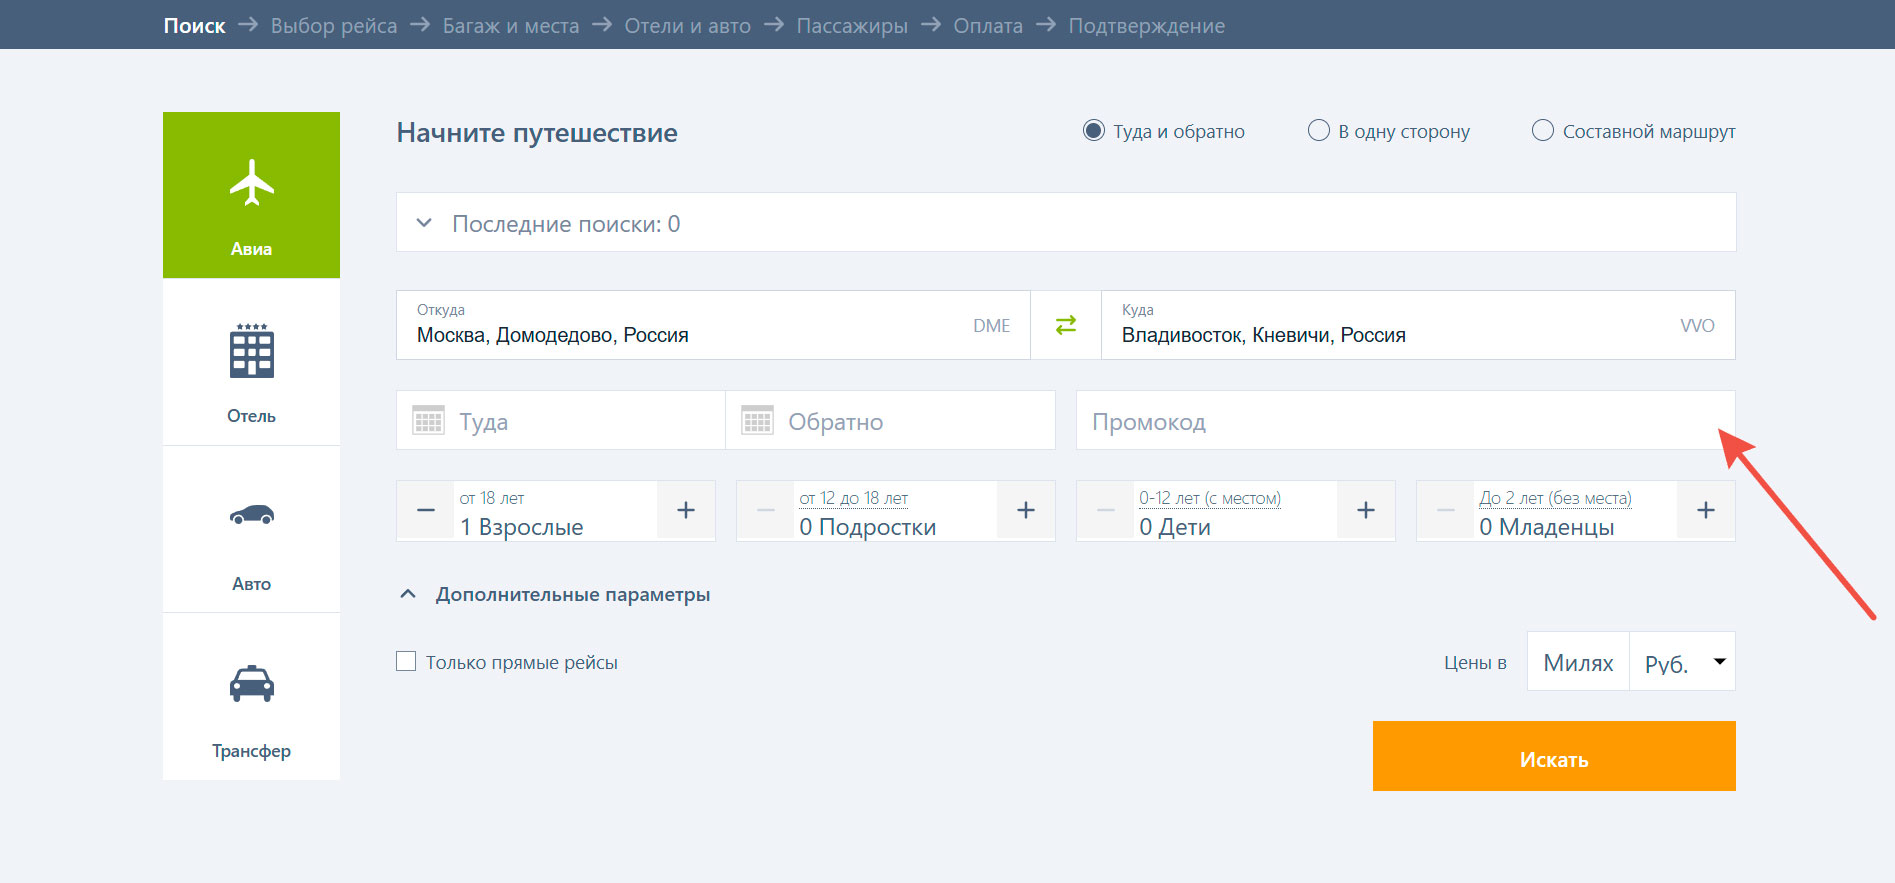Decrease Подростки count with minus
The height and width of the screenshot is (883, 1895).
click(x=766, y=510)
